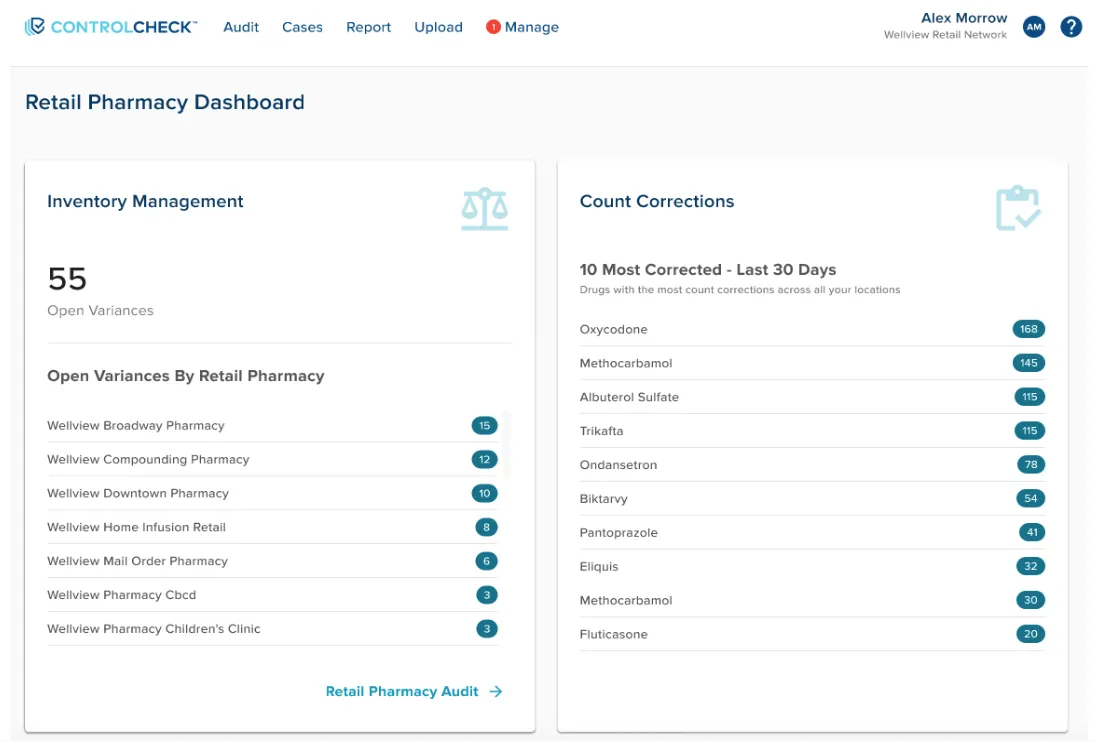
Task: Click the Retail Pharmacy Dashboard heading
Action: coord(165,102)
